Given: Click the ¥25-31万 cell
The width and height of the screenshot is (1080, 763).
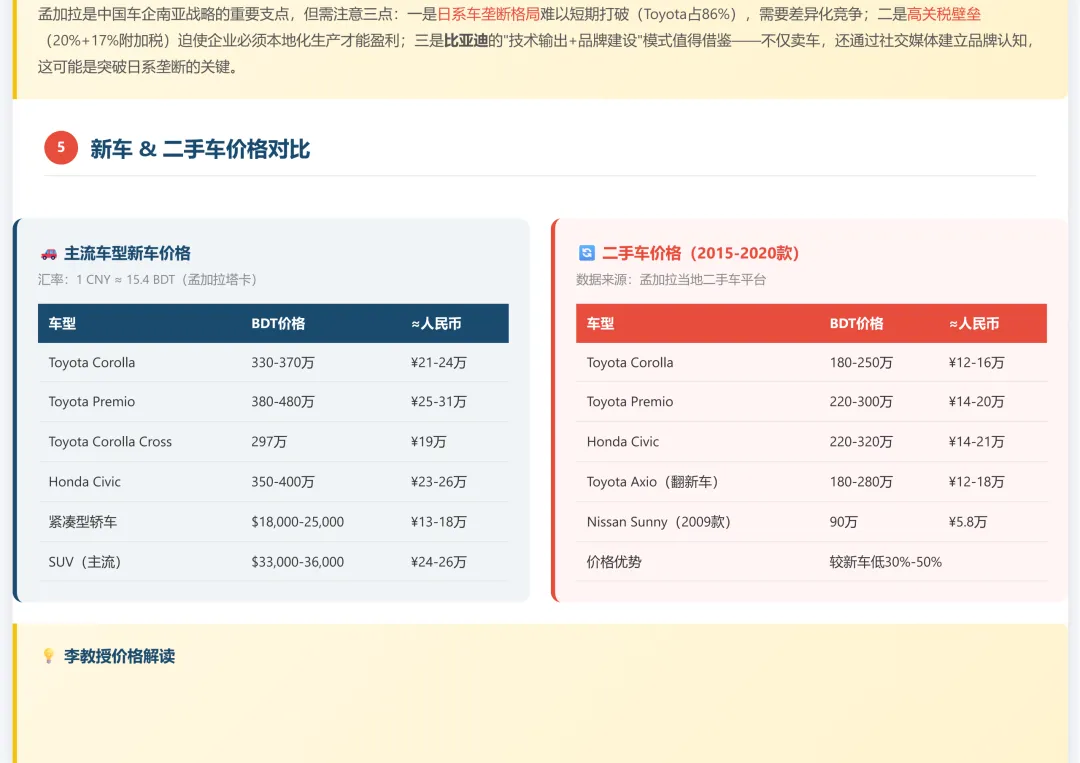Looking at the screenshot, I should point(439,402).
